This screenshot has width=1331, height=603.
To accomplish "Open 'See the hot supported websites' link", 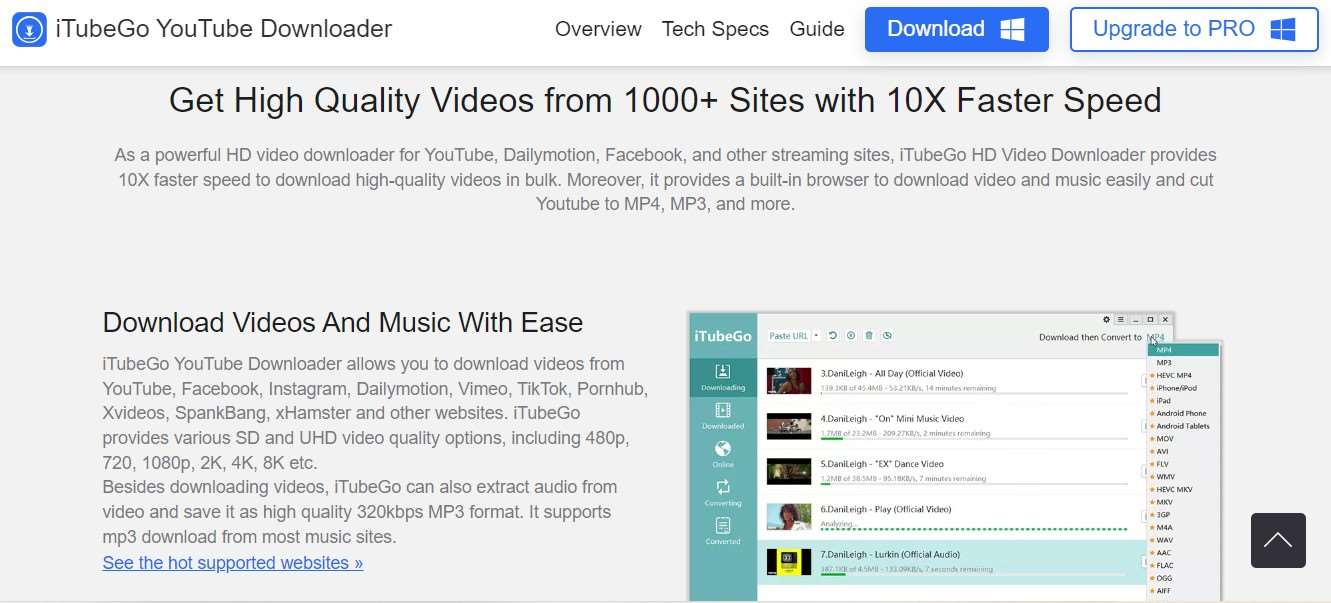I will pos(233,563).
